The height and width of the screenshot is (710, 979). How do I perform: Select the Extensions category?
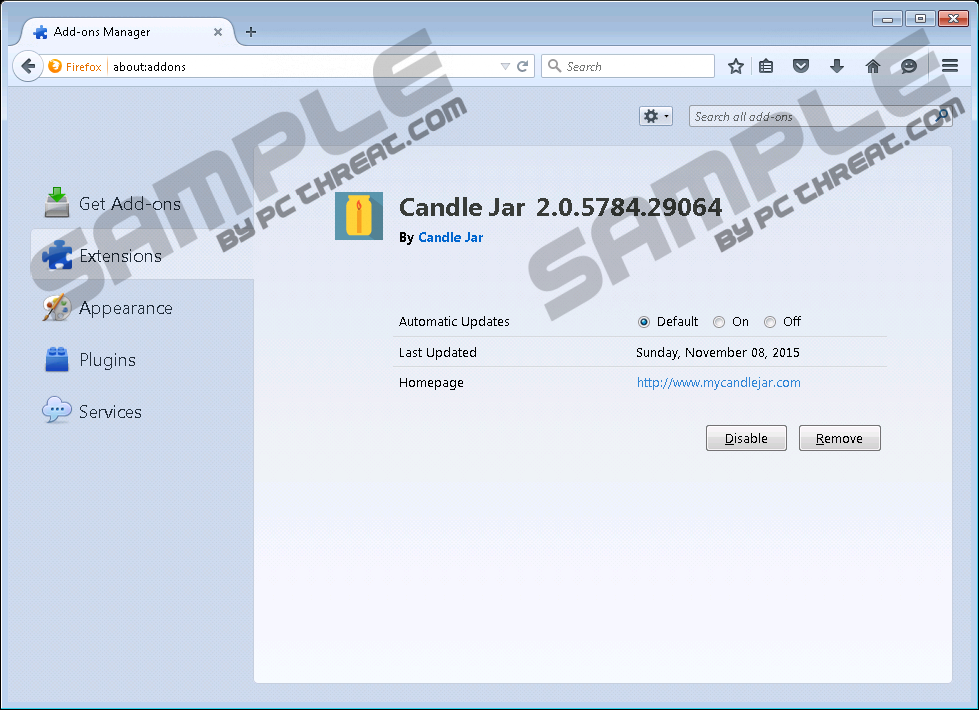[142, 255]
